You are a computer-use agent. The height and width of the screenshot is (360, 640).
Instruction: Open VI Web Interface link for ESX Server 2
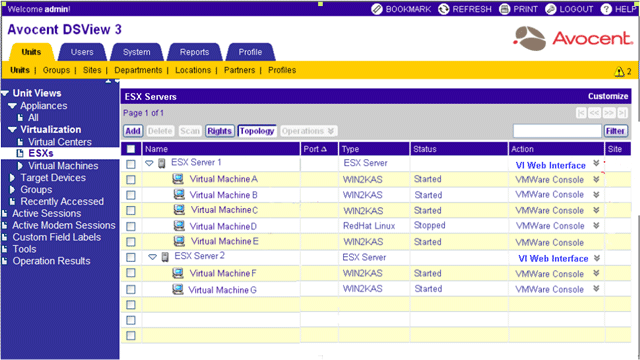[553, 258]
